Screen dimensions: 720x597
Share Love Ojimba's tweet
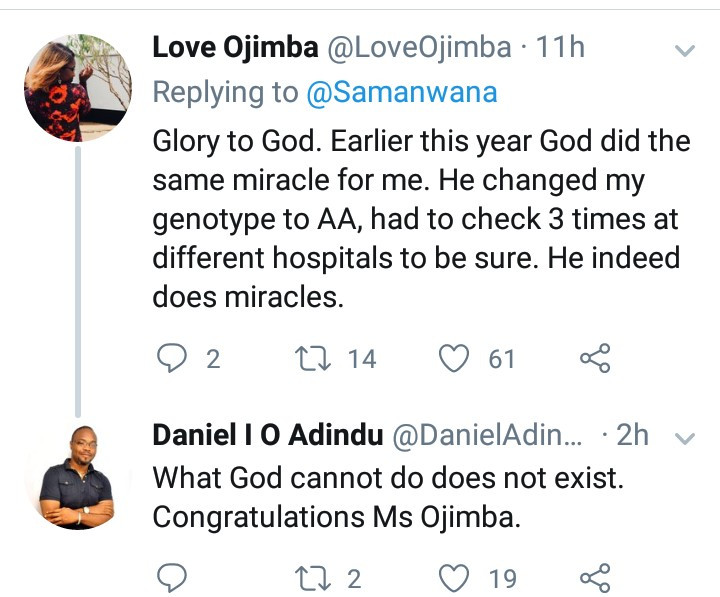595,358
